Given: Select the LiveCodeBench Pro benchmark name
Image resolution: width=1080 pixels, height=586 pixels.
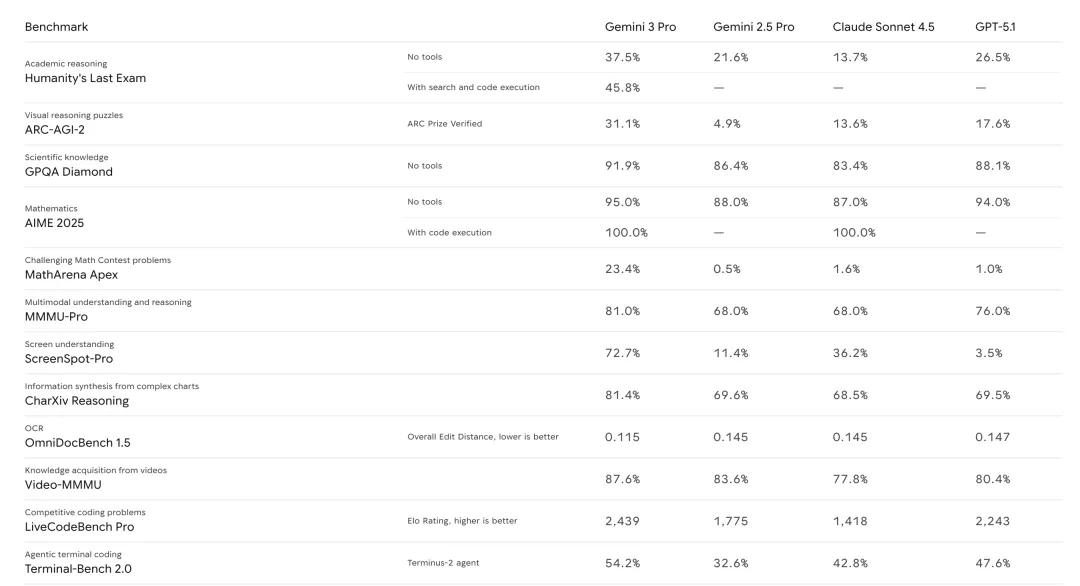Looking at the screenshot, I should [79, 526].
